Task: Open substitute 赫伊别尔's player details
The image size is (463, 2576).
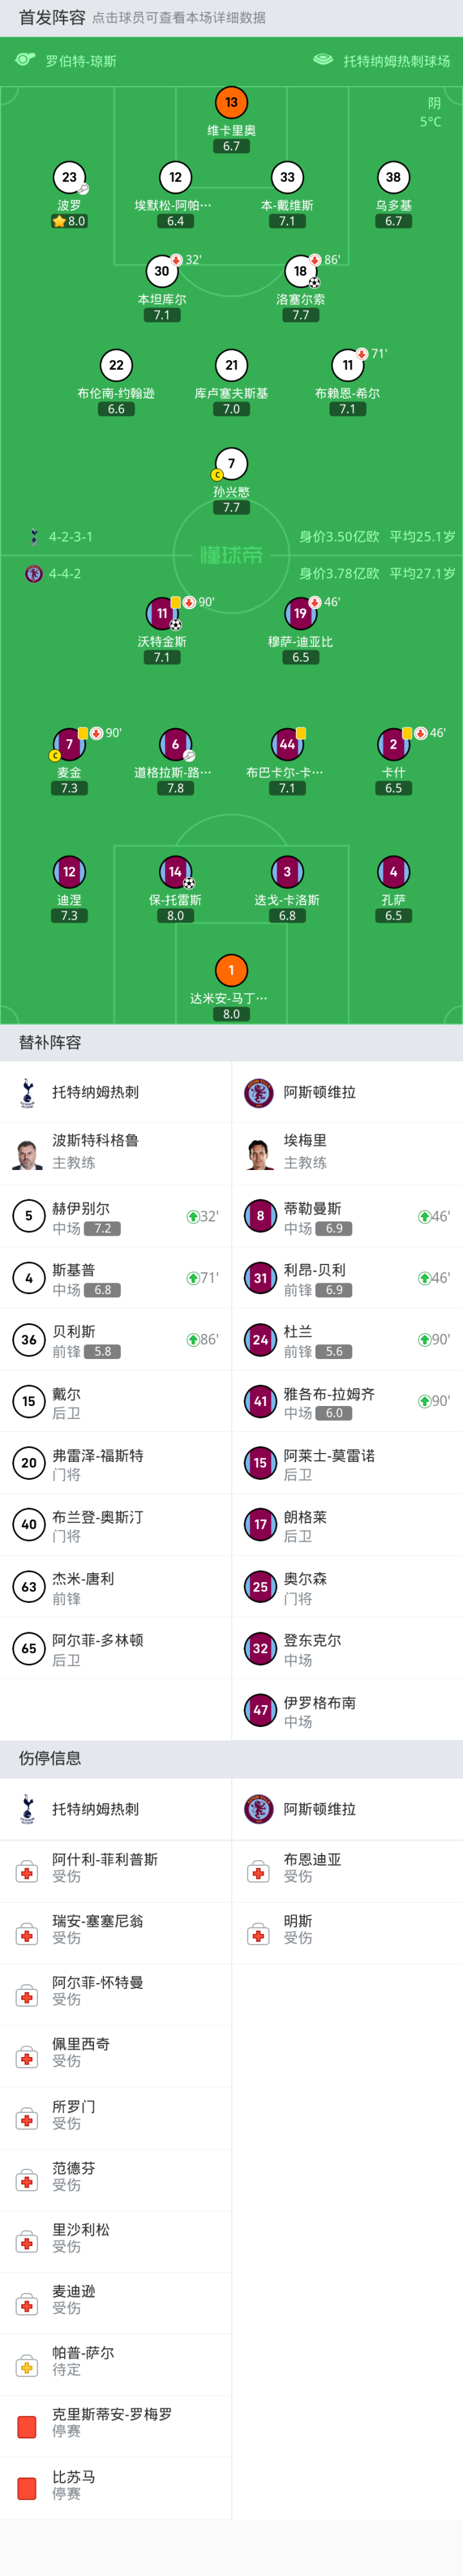Action: pos(82,1217)
